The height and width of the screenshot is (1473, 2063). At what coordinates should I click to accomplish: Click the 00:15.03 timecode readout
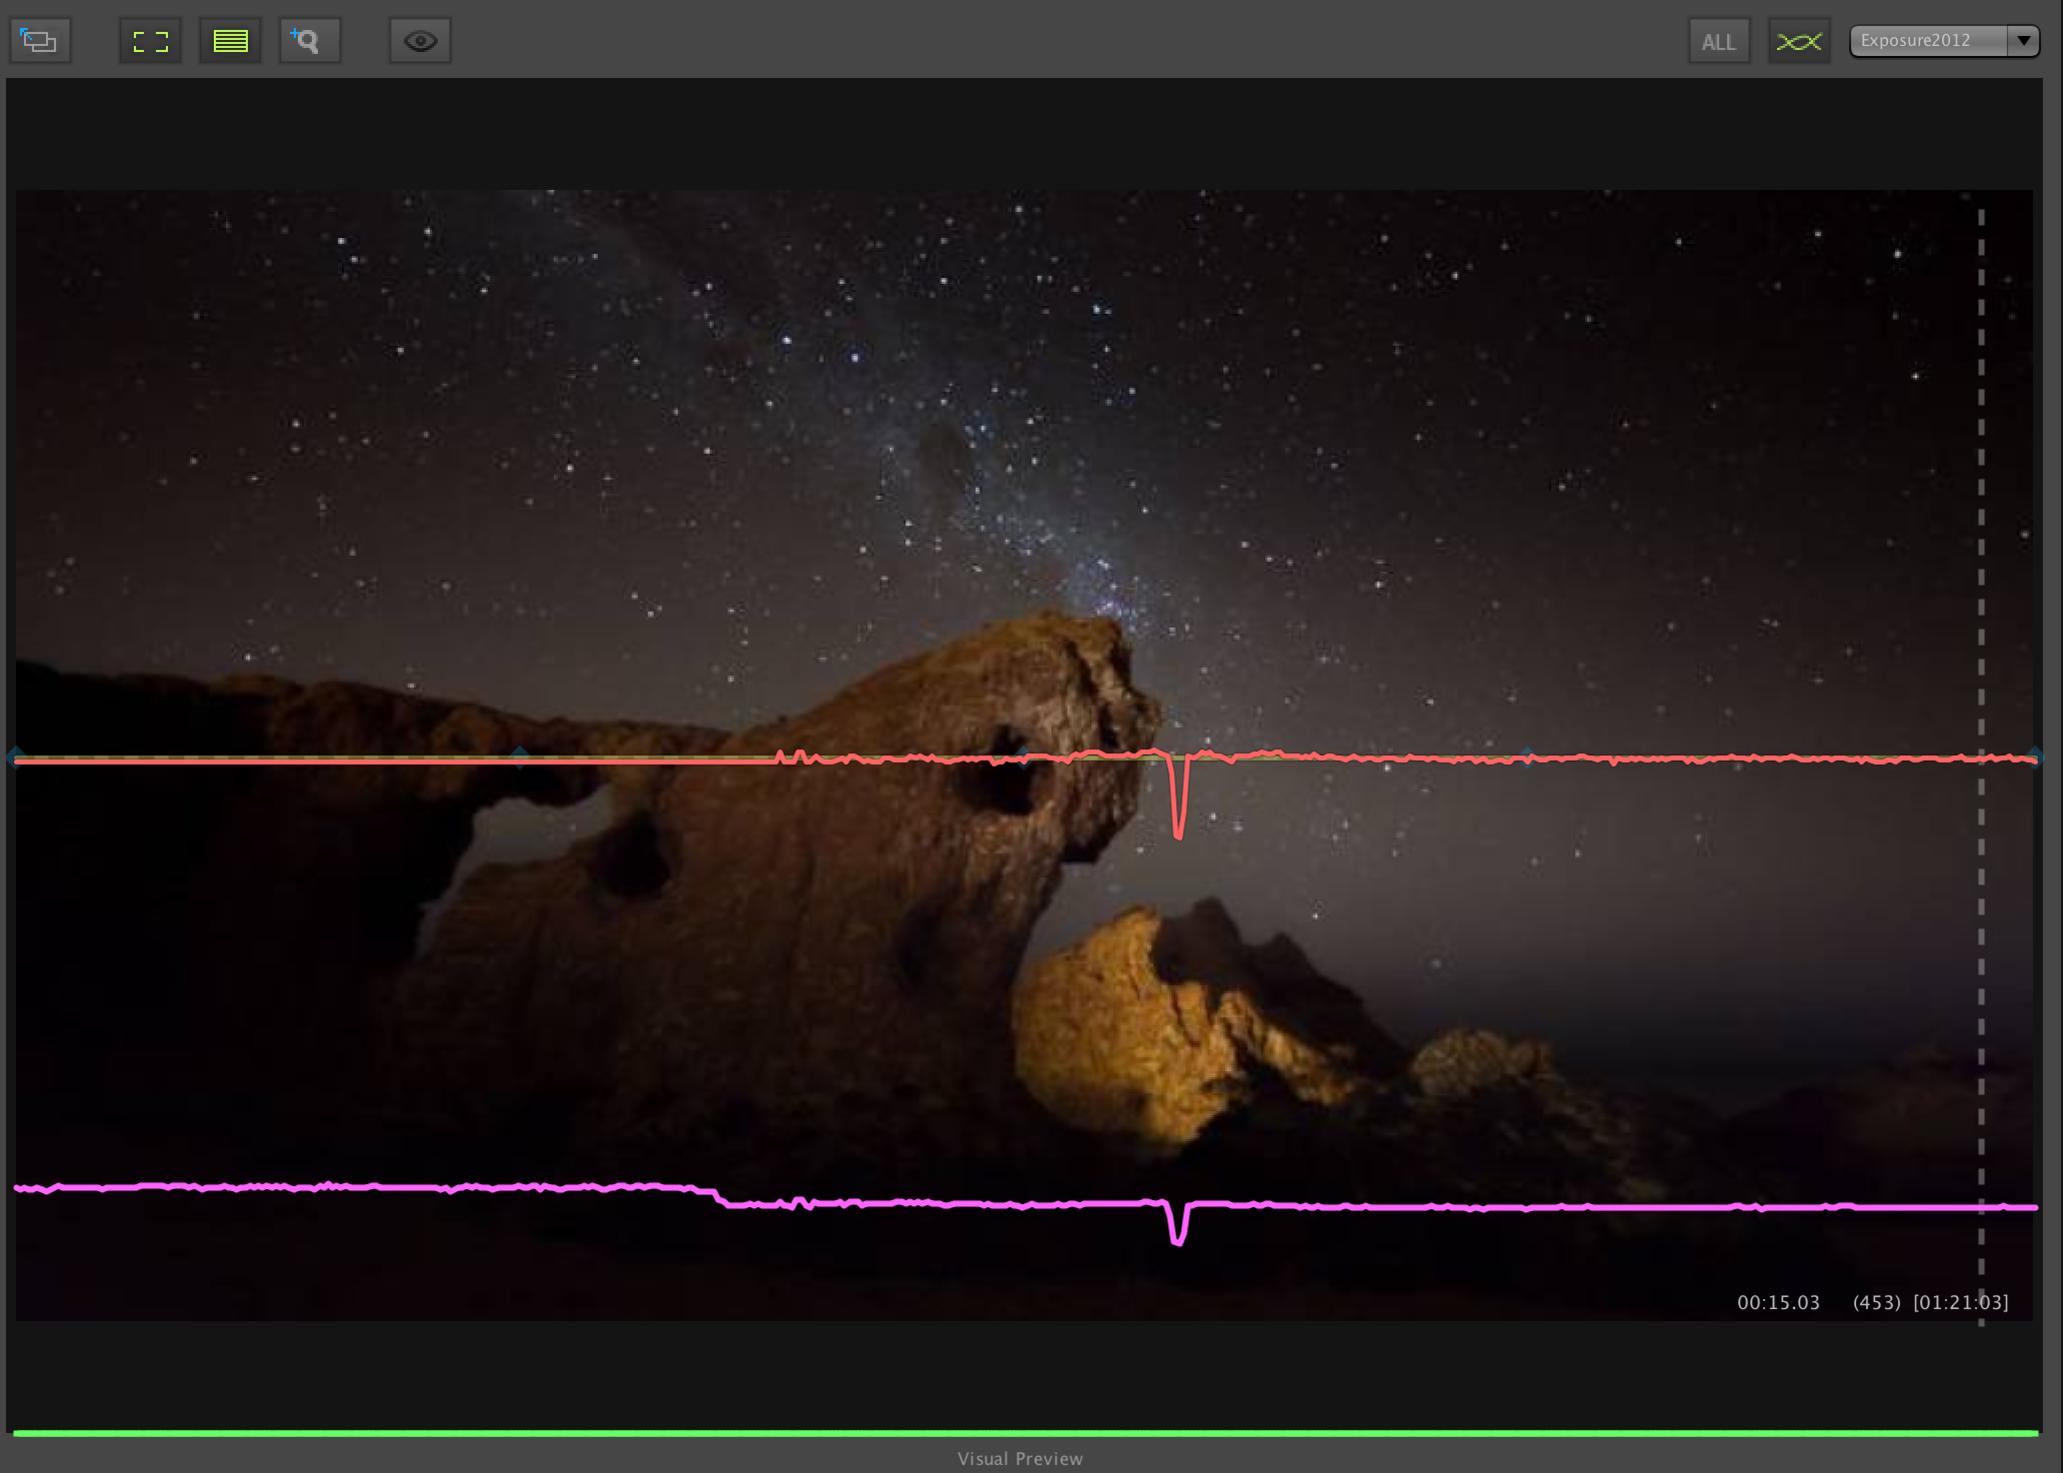(1778, 1302)
